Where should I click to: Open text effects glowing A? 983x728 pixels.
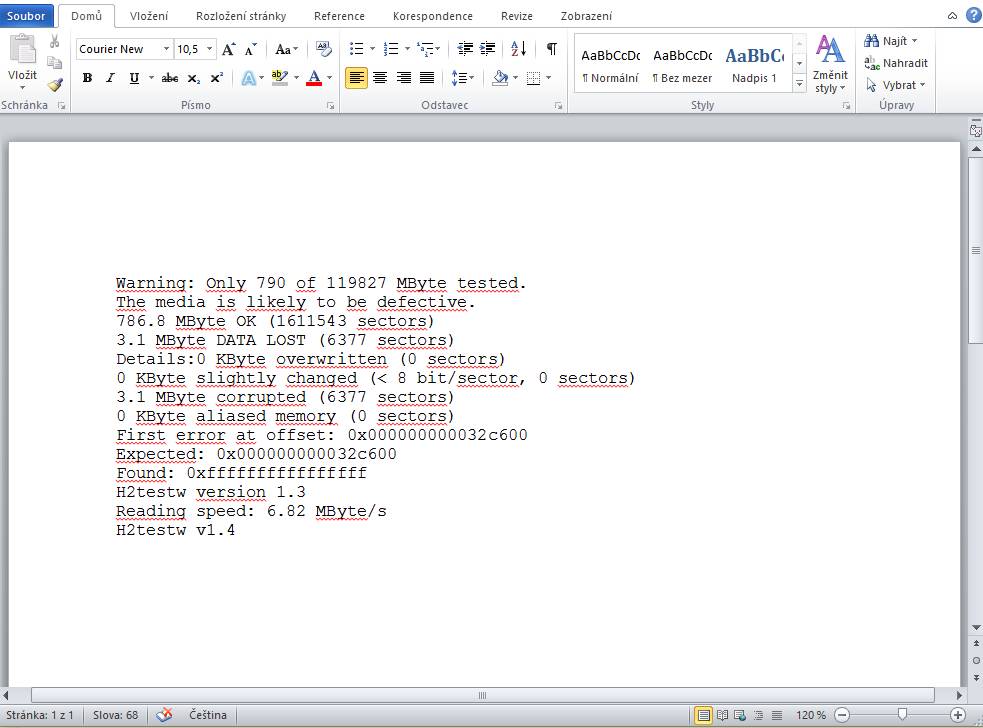point(249,78)
